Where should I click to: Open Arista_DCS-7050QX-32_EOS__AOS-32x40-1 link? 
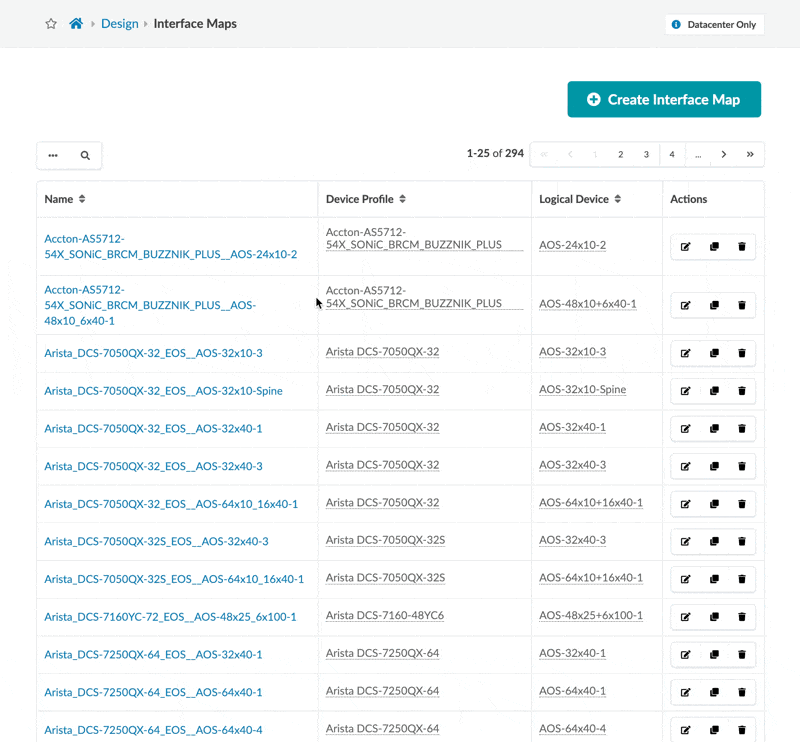[x=153, y=428]
